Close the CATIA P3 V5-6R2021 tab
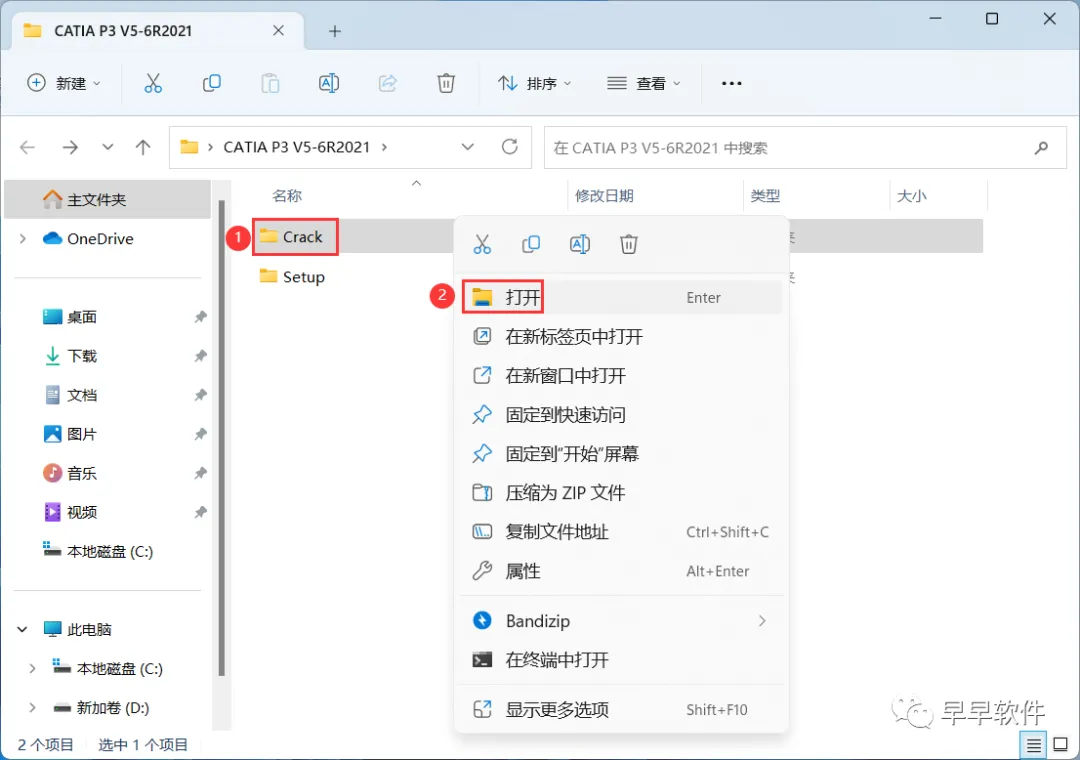The height and width of the screenshot is (760, 1080). click(x=278, y=30)
